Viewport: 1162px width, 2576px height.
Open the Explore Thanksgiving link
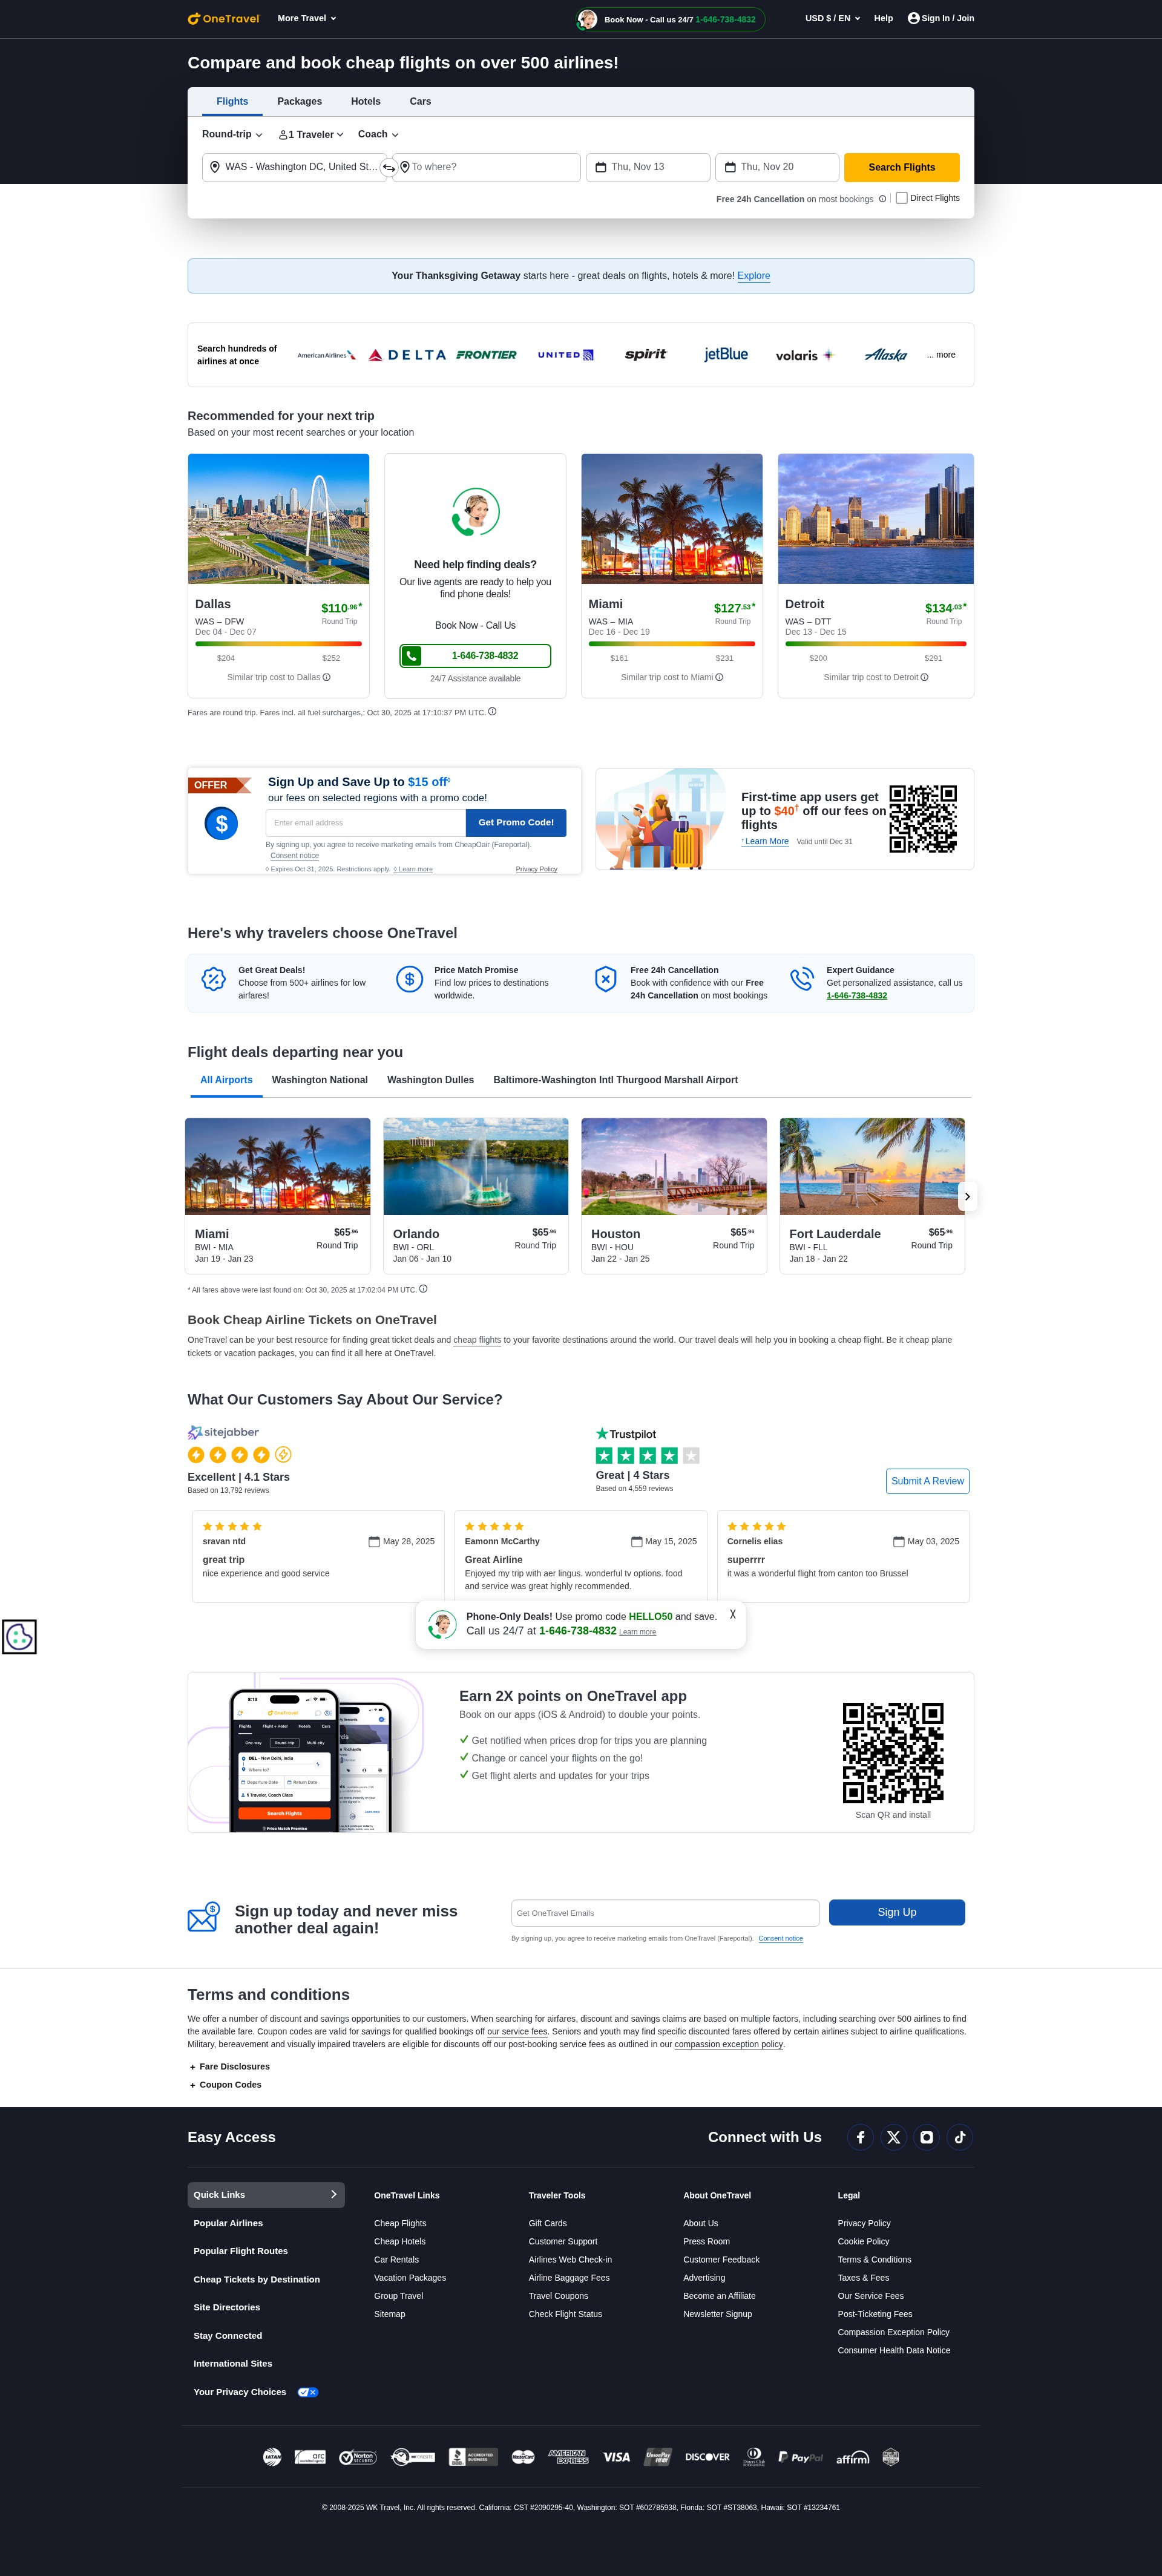(754, 276)
